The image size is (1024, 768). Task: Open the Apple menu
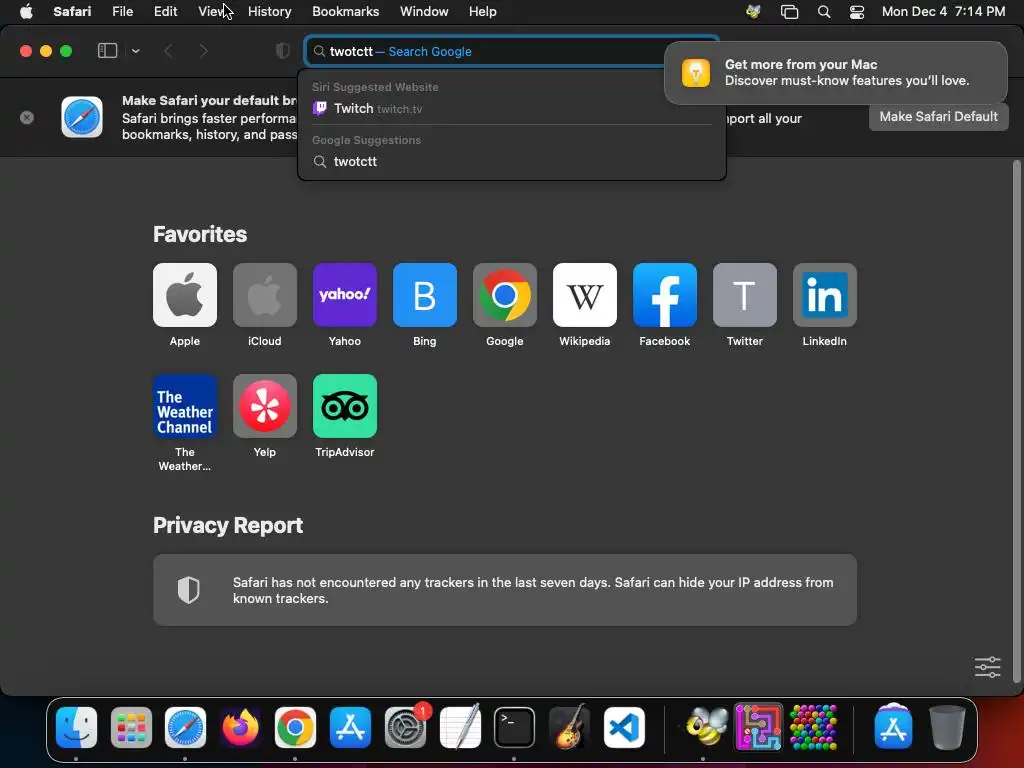(26, 11)
